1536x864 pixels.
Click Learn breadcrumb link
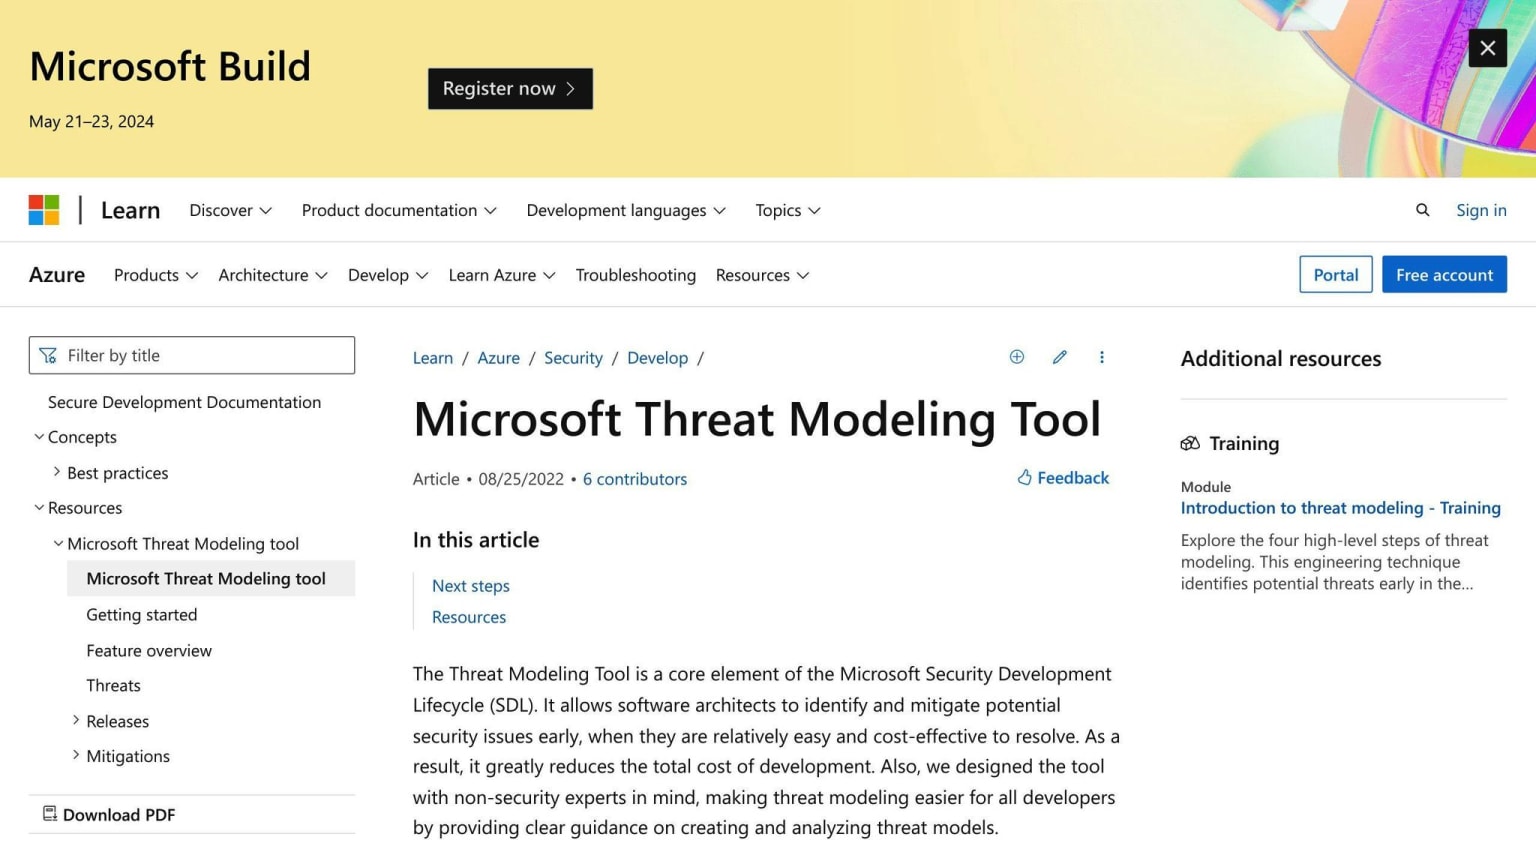click(x=433, y=358)
